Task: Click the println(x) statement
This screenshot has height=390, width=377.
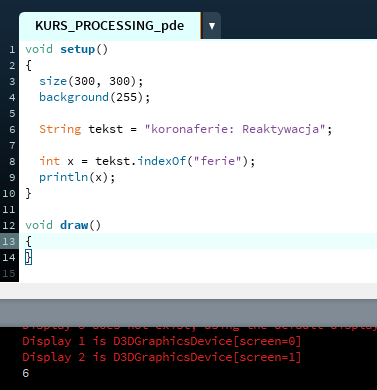Action: 77,177
